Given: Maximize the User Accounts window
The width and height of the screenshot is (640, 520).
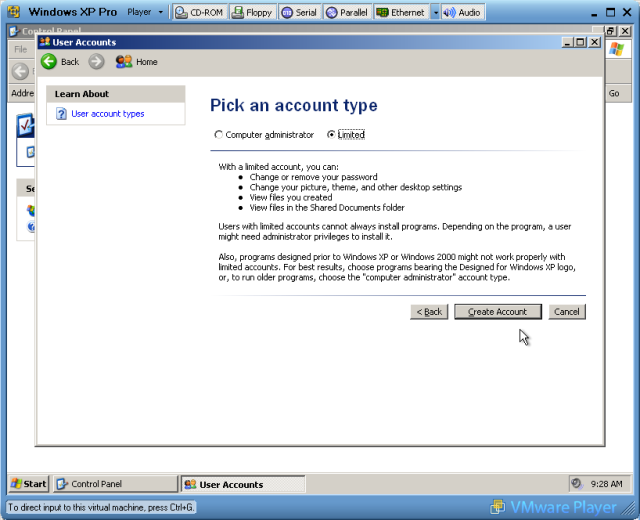Looking at the screenshot, I should click(580, 42).
